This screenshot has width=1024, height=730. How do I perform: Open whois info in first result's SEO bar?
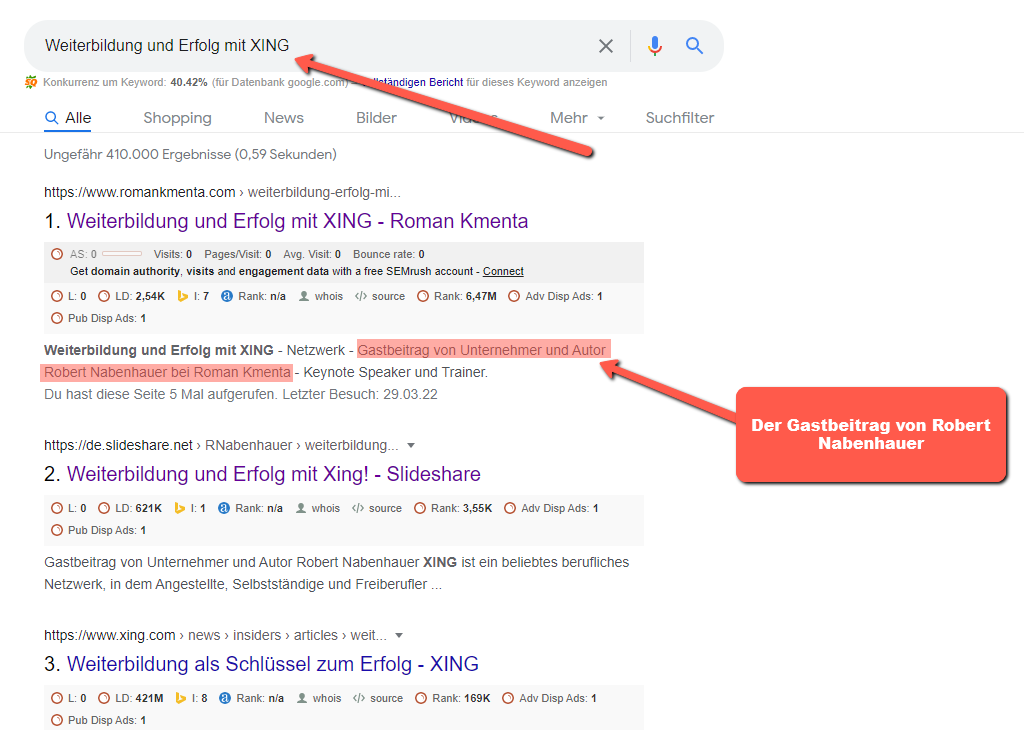320,296
